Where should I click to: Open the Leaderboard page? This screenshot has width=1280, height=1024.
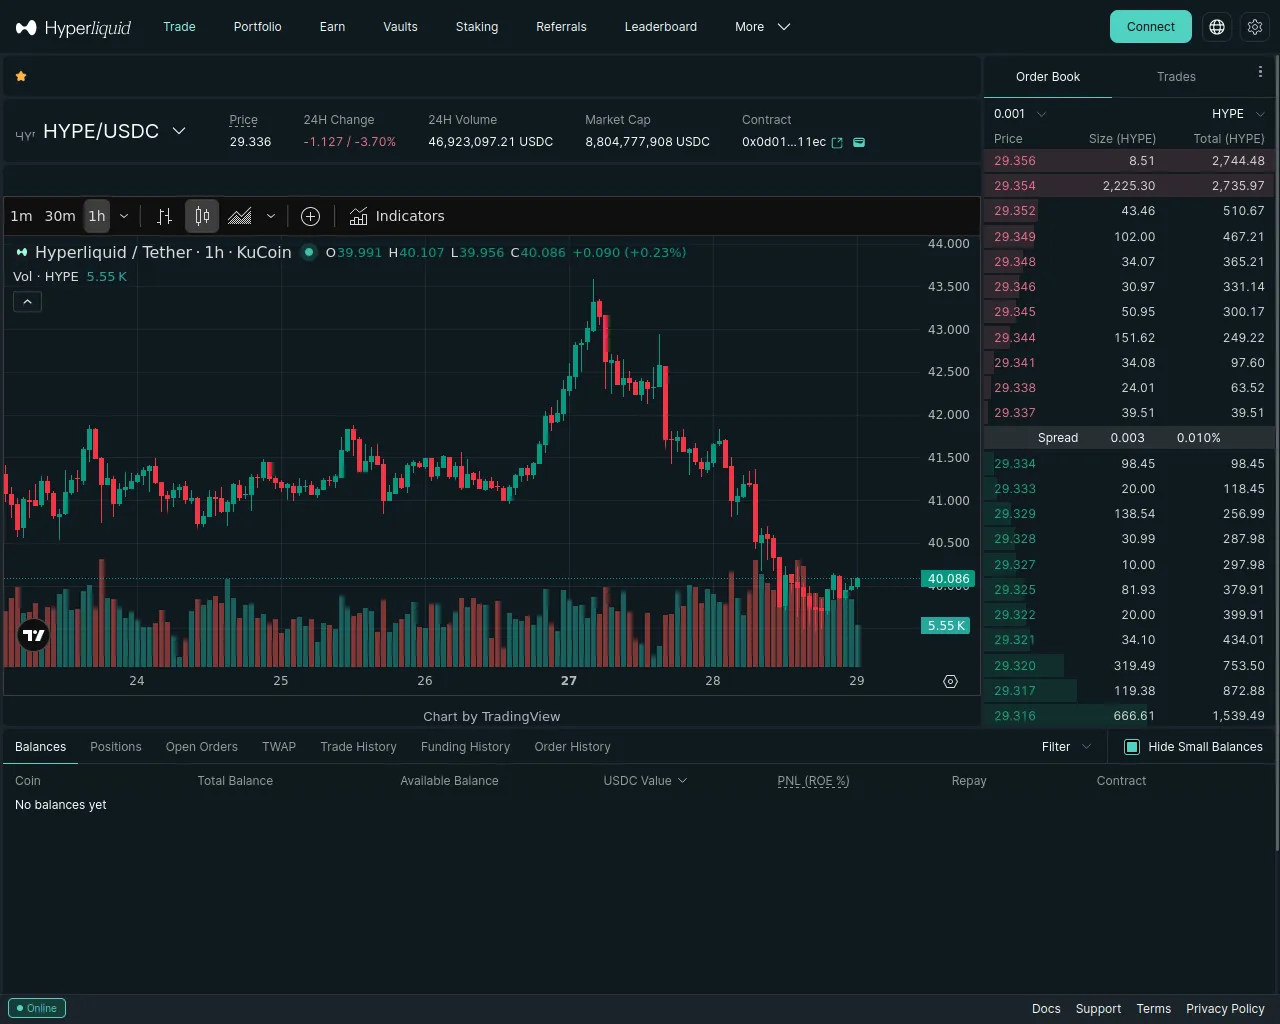[x=661, y=27]
